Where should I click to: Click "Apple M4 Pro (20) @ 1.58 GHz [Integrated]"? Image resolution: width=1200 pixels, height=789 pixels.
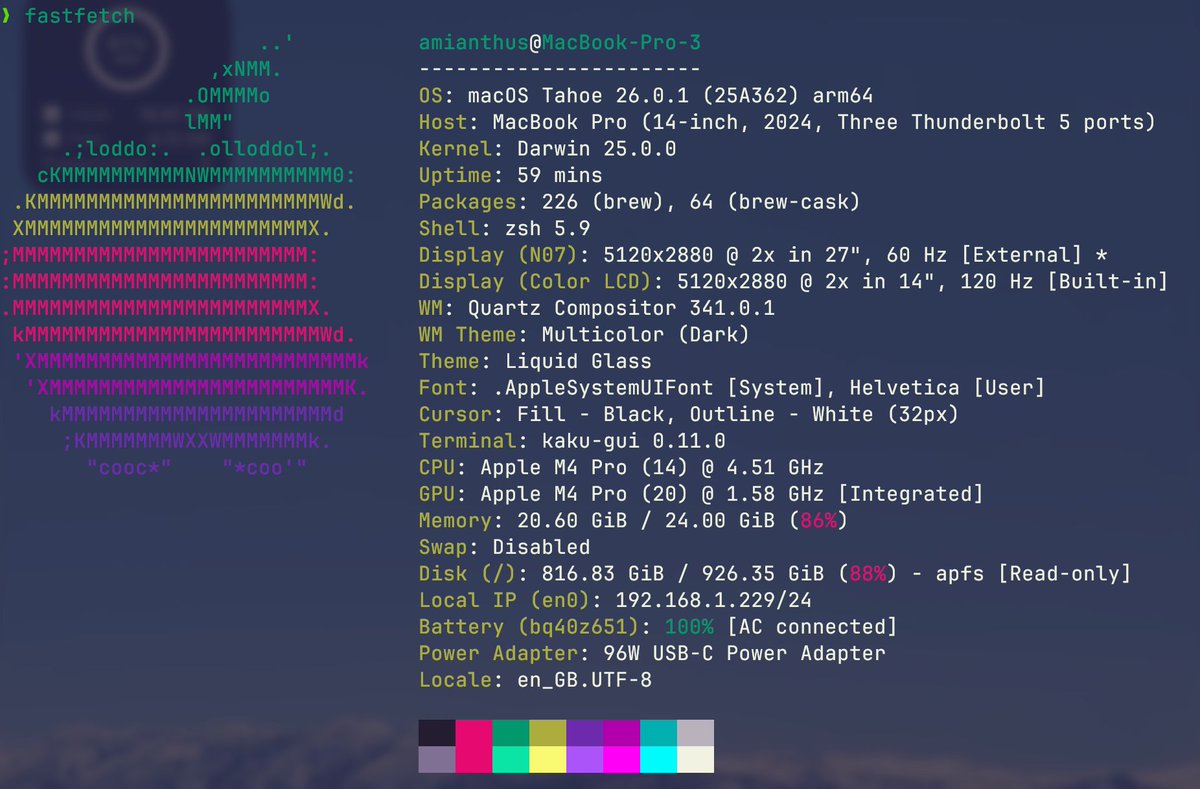click(x=732, y=494)
